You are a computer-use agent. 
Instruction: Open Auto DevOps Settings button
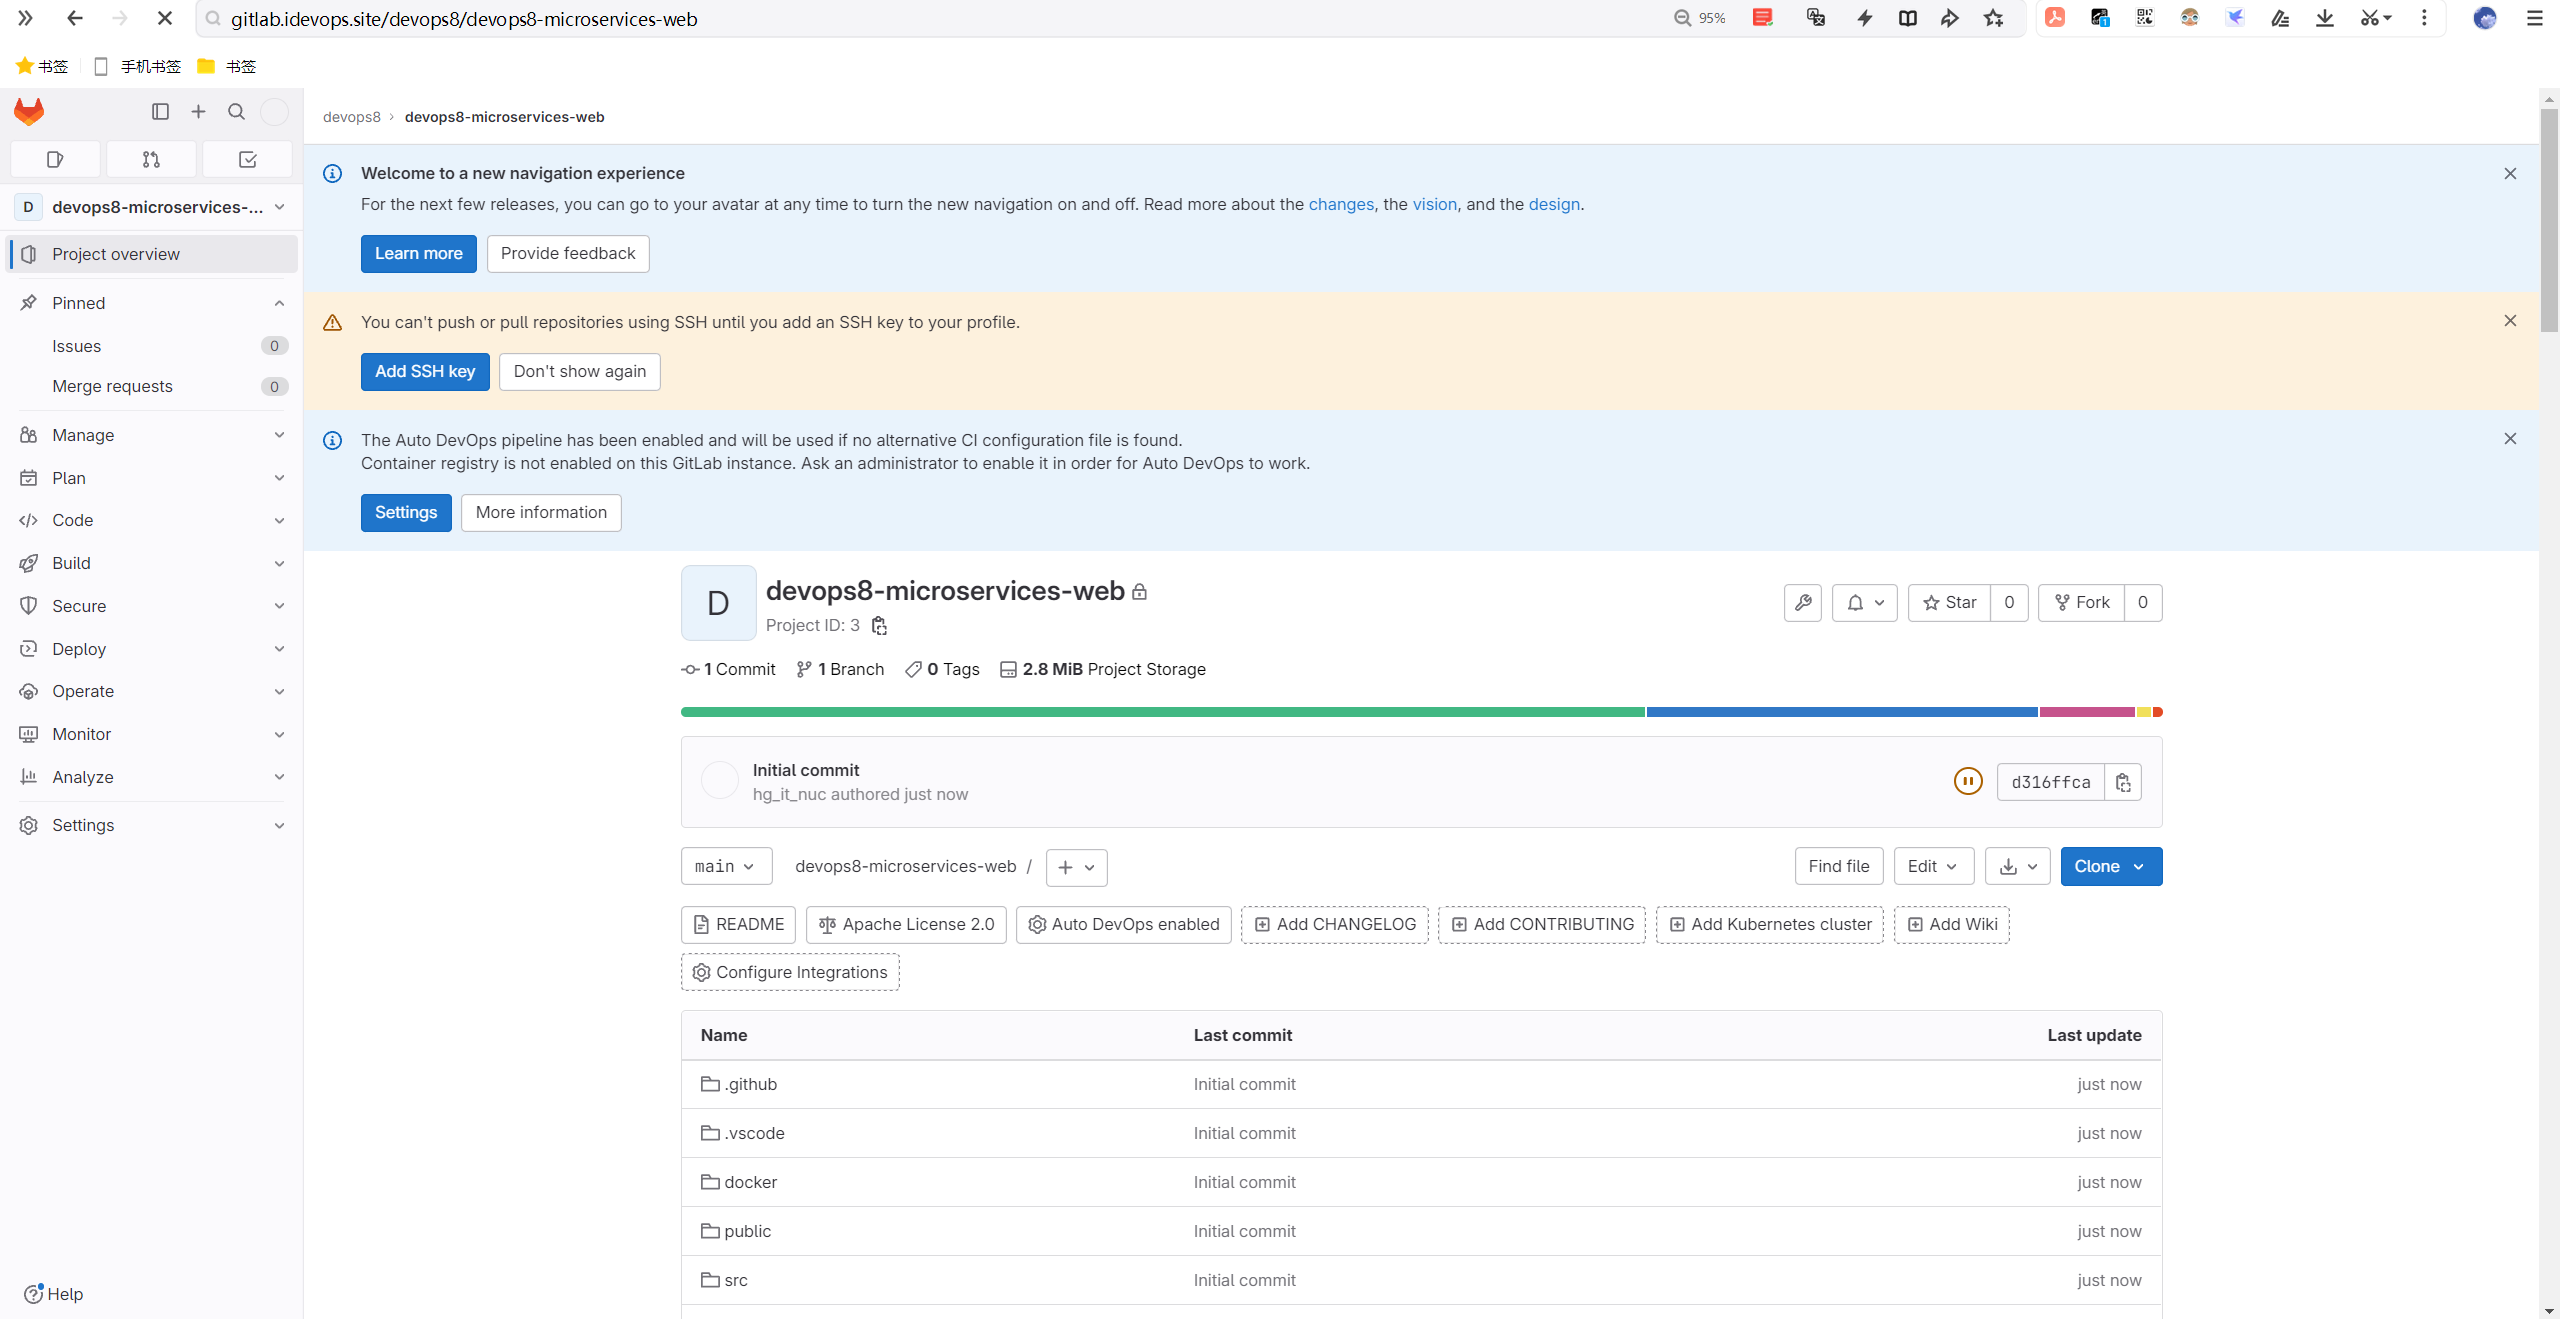(x=406, y=513)
